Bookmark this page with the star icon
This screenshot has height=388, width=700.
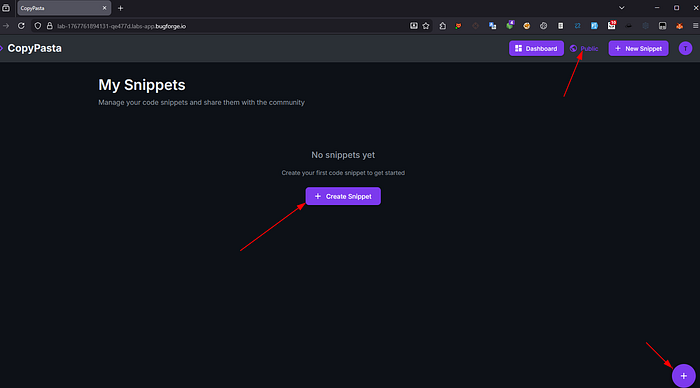[426, 26]
